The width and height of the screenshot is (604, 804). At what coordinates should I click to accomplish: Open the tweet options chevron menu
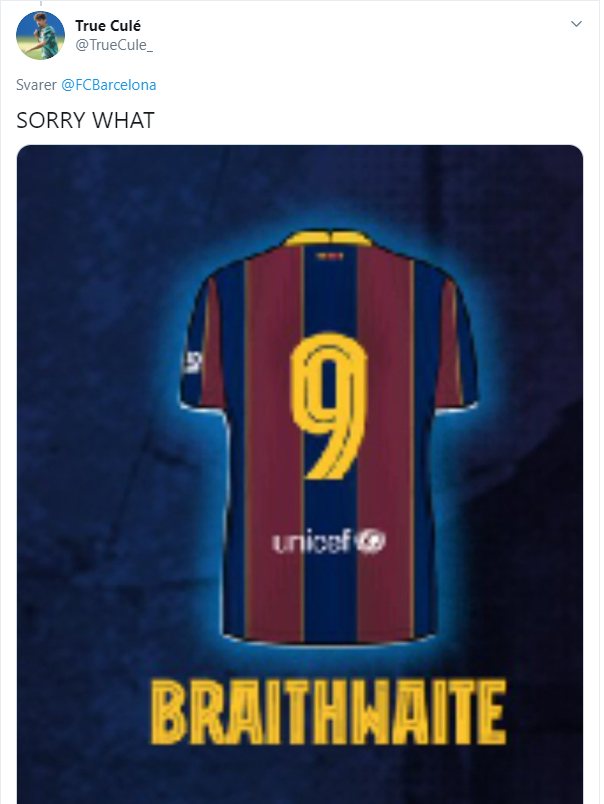[576, 24]
